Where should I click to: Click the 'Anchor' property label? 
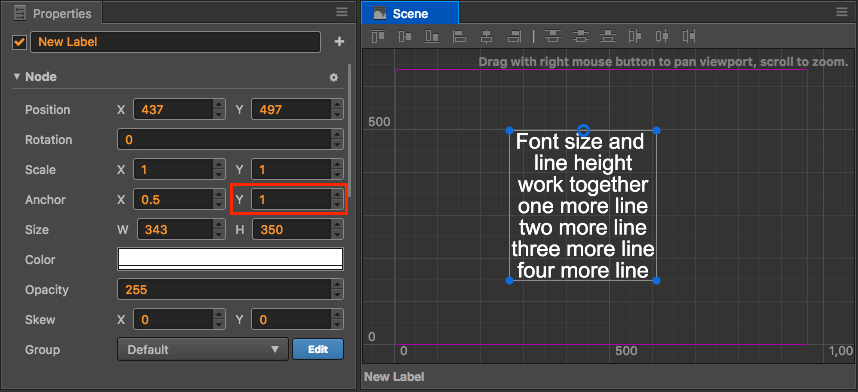45,200
